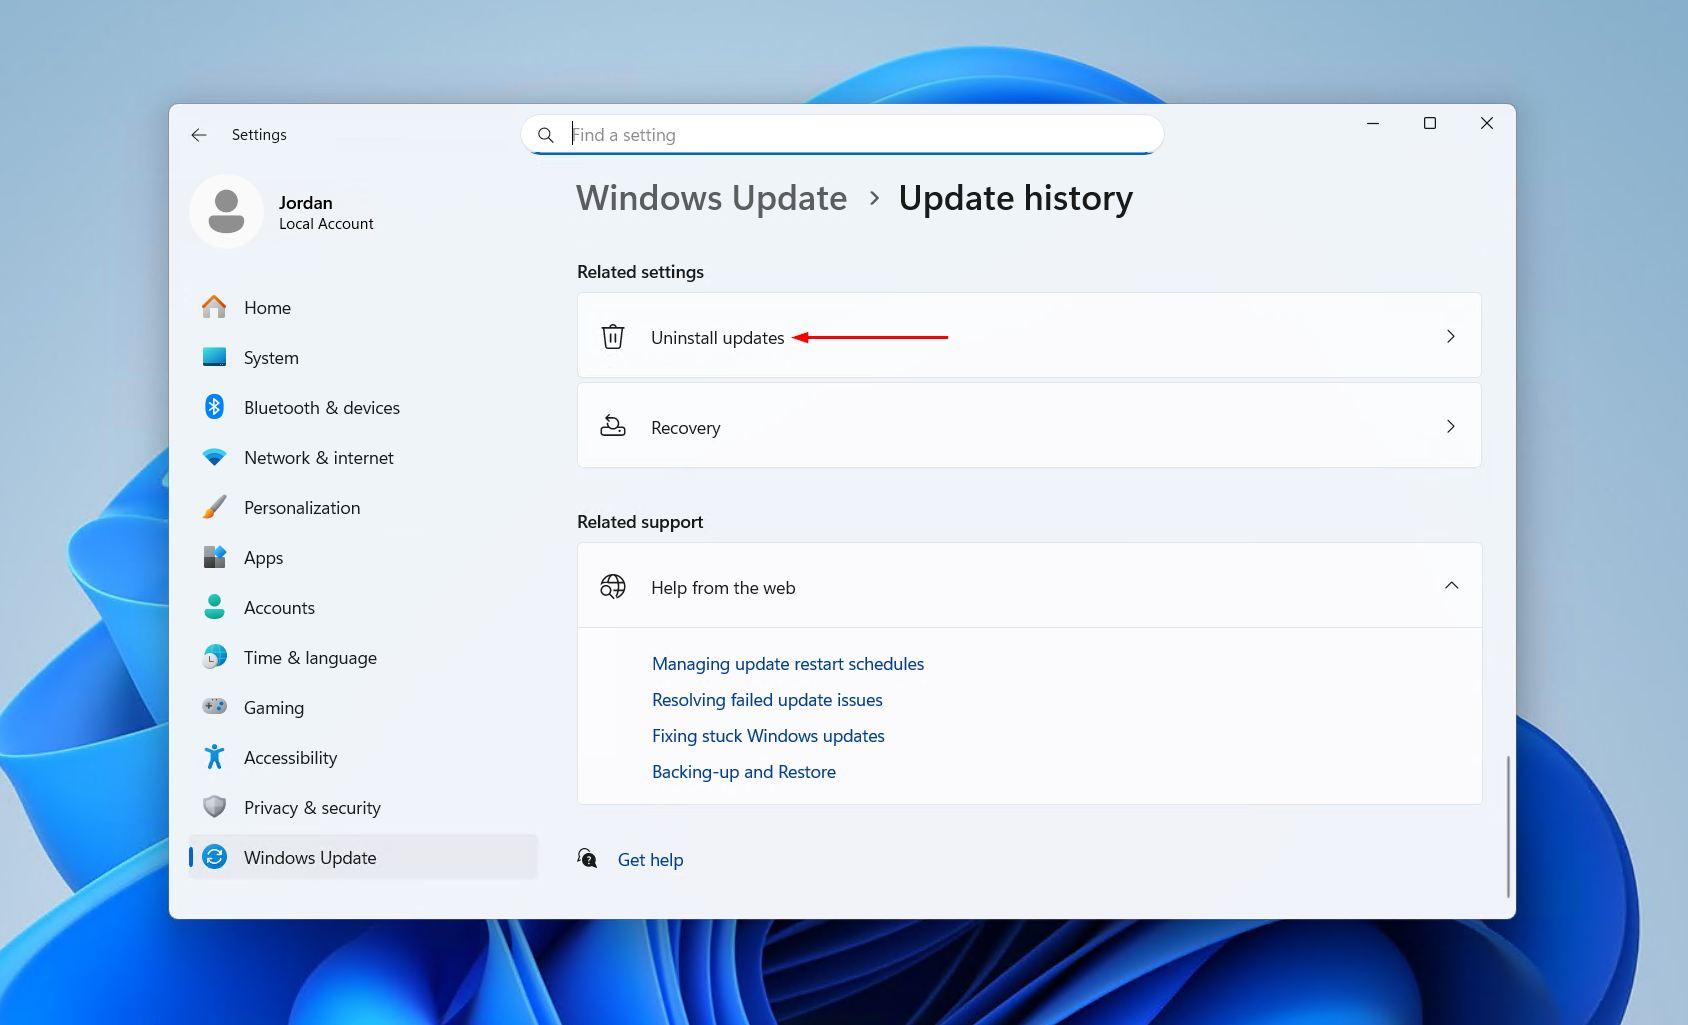The image size is (1688, 1025).
Task: Open Fixing stuck Windows updates link
Action: coord(768,736)
